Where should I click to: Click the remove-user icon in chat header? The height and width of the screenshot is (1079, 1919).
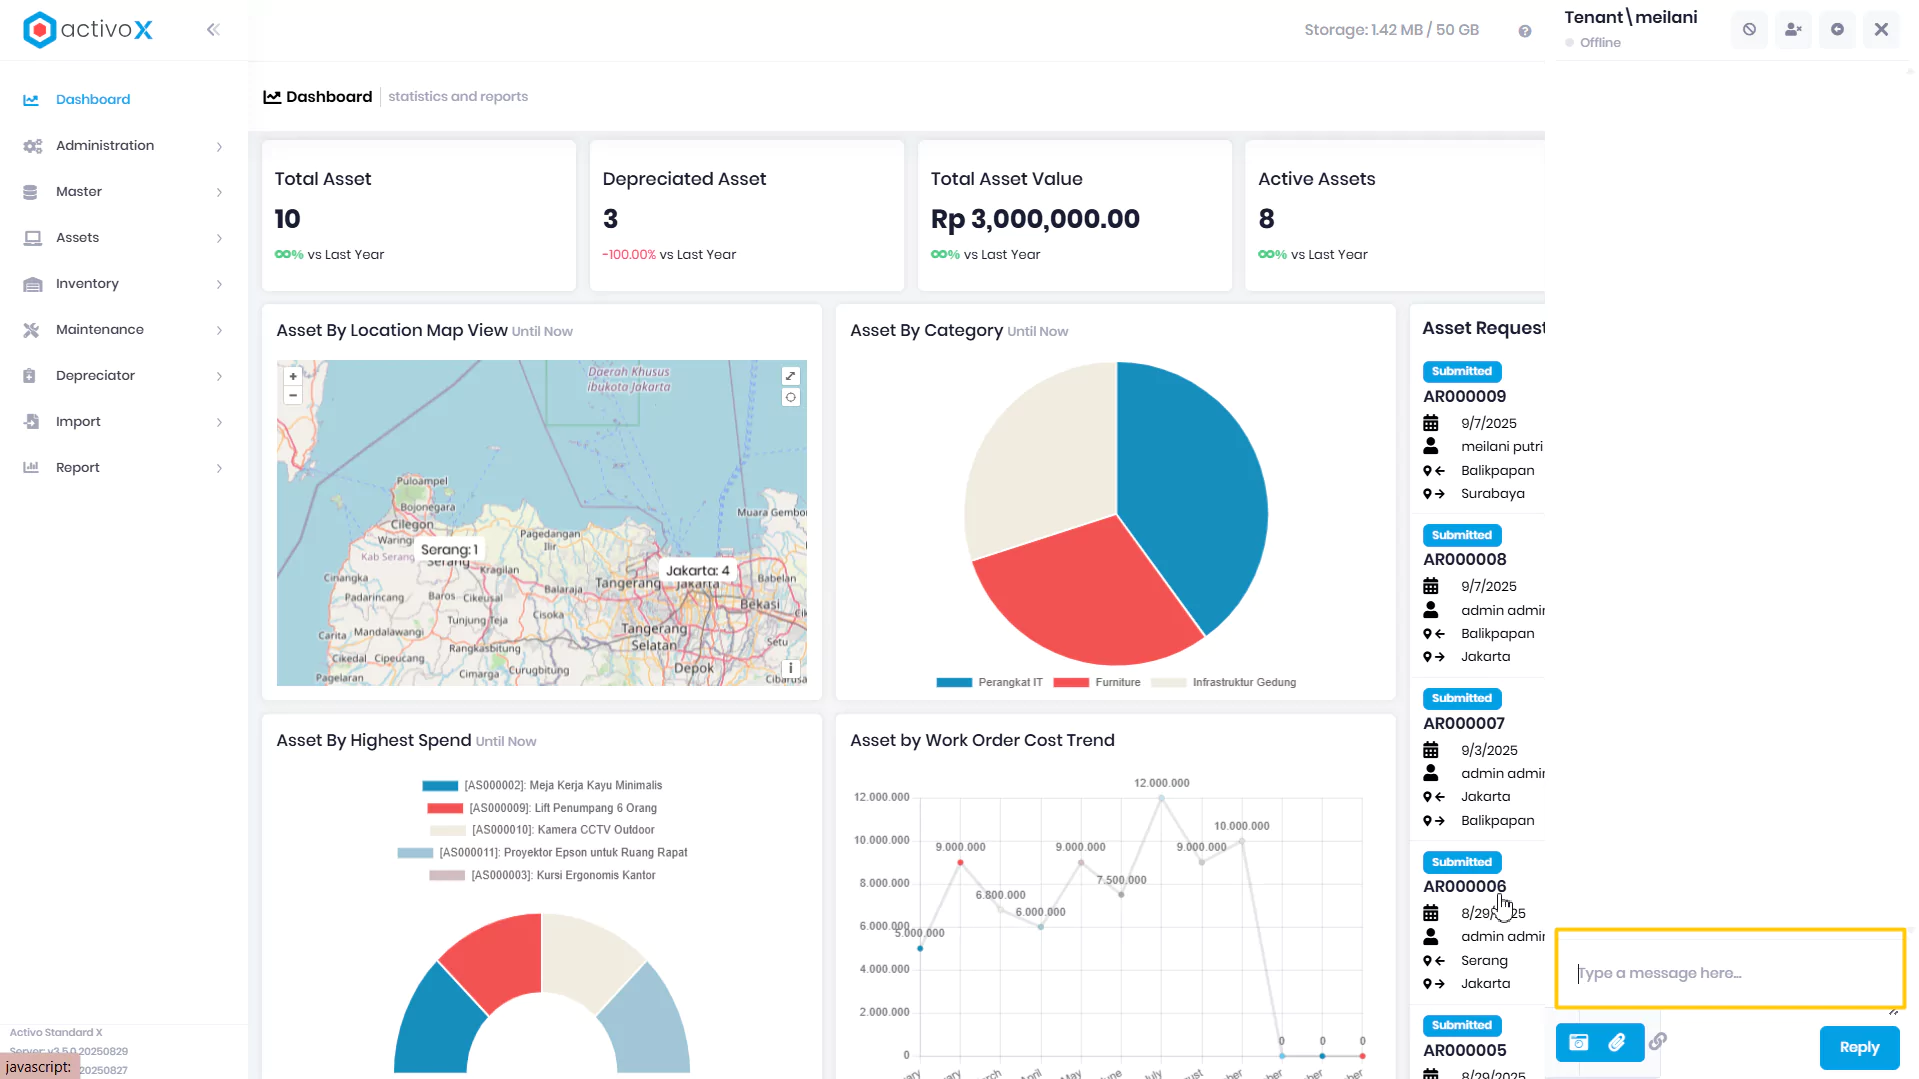point(1793,30)
